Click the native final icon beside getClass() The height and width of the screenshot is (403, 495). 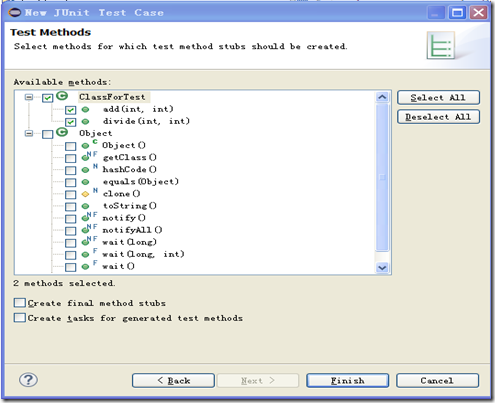pyautogui.click(x=89, y=156)
